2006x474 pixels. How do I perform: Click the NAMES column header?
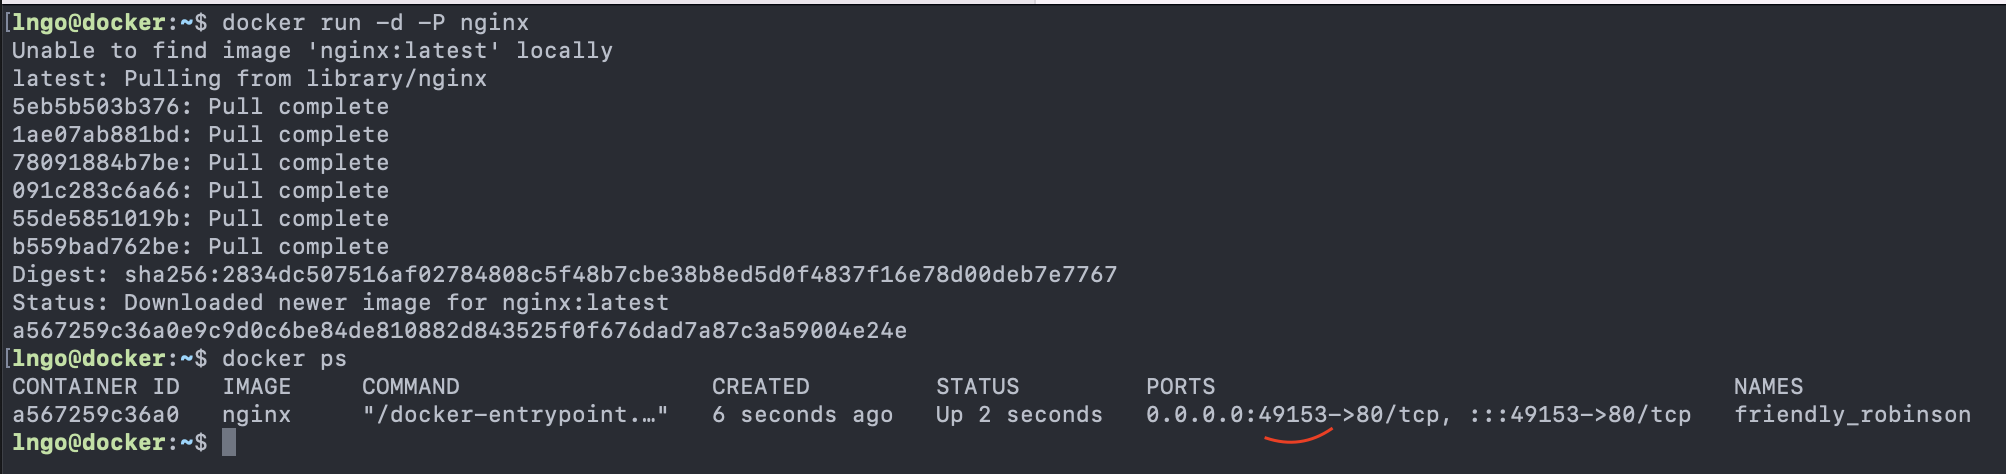[1768, 387]
